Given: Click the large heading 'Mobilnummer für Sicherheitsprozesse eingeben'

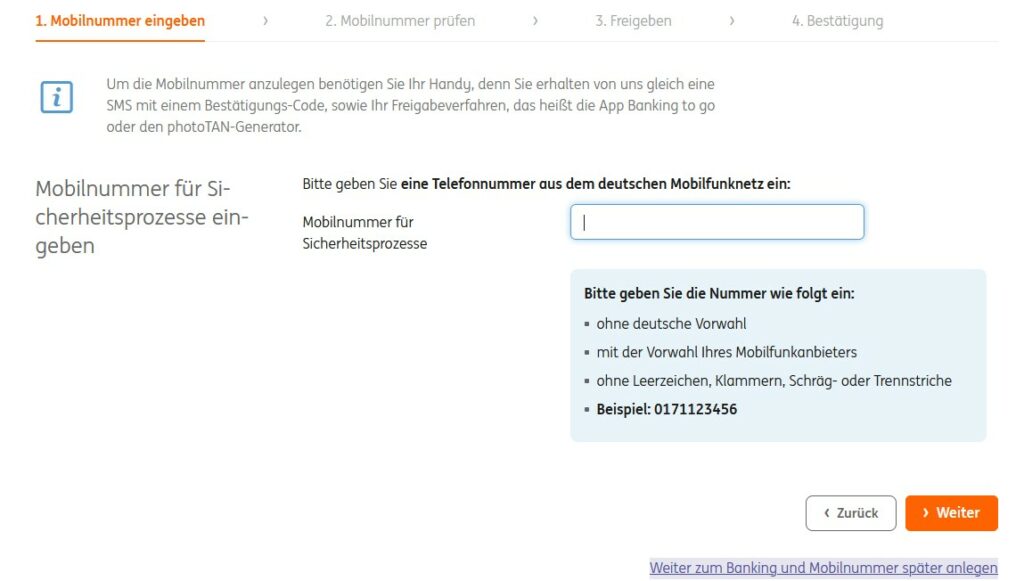Looking at the screenshot, I should tap(142, 217).
